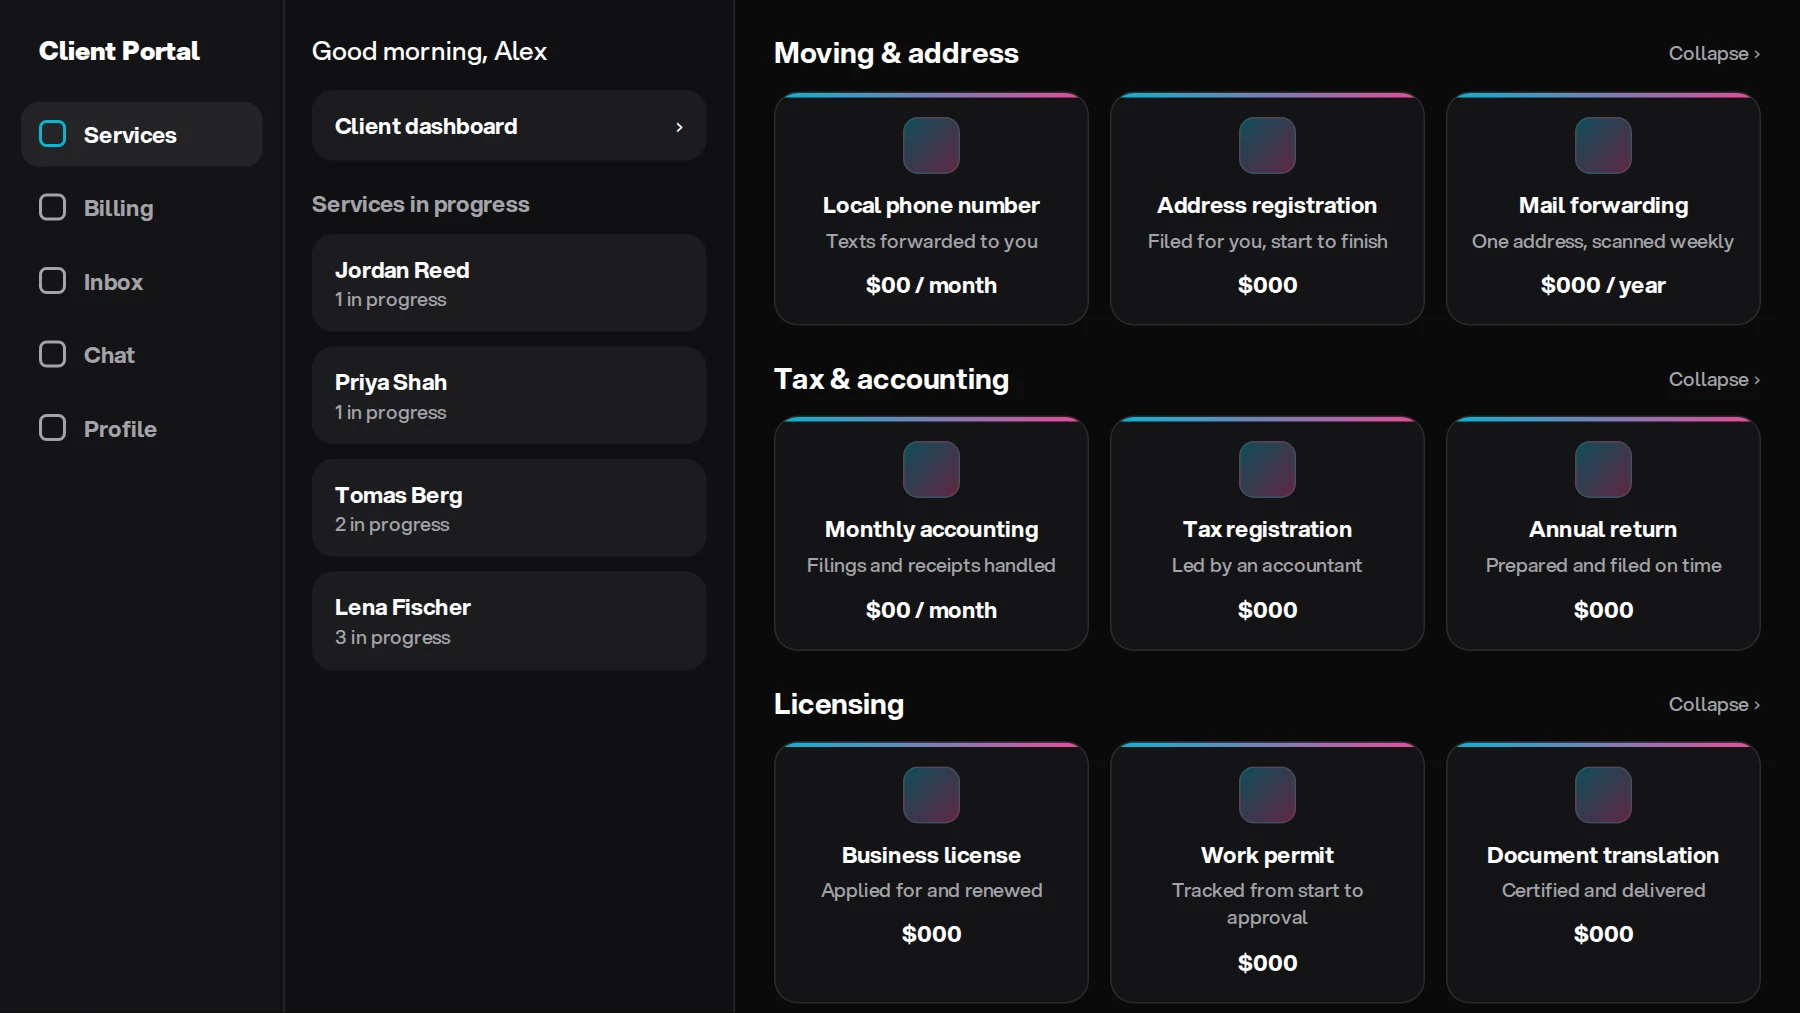Image resolution: width=1800 pixels, height=1013 pixels.
Task: Click the Monthly accounting card icon
Action: pyautogui.click(x=931, y=469)
